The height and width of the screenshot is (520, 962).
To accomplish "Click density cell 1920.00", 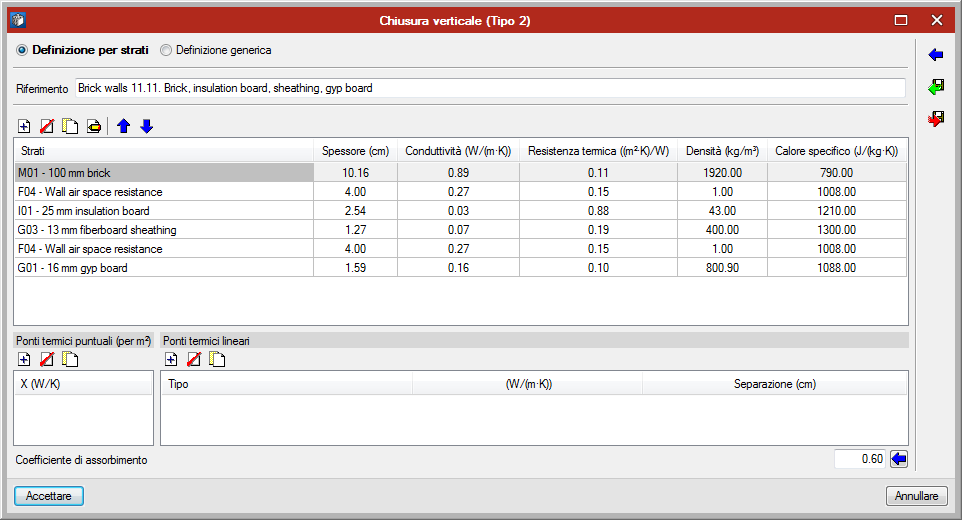I will (x=722, y=173).
